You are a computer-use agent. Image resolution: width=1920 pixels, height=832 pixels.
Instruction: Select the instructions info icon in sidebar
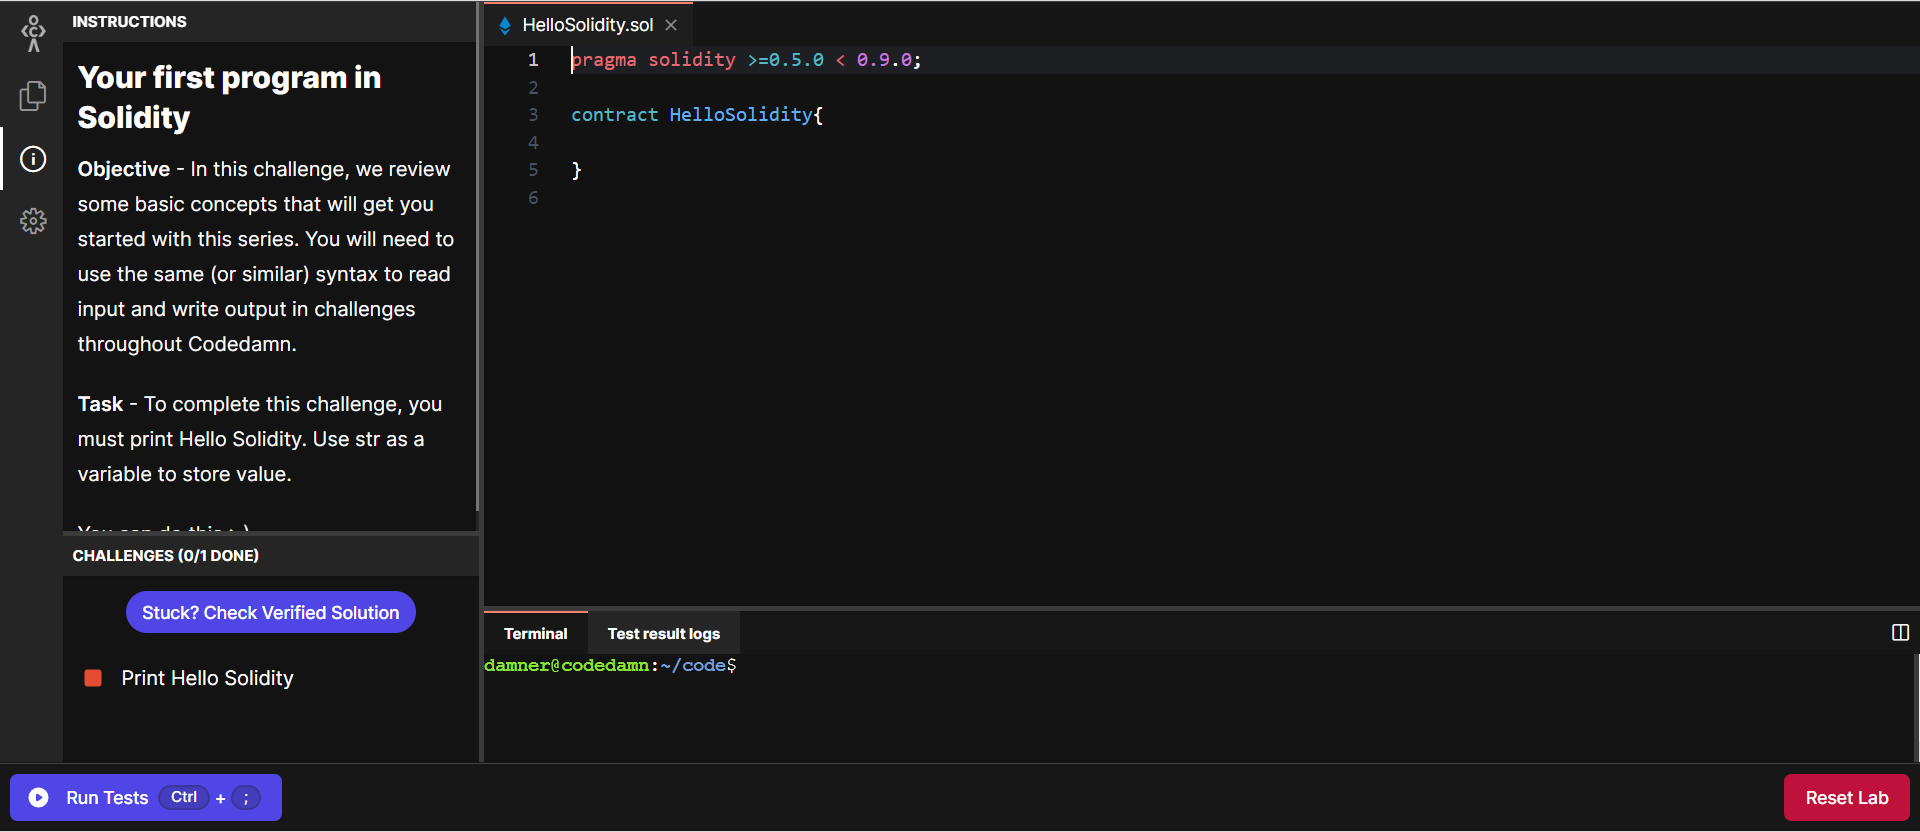click(x=33, y=159)
